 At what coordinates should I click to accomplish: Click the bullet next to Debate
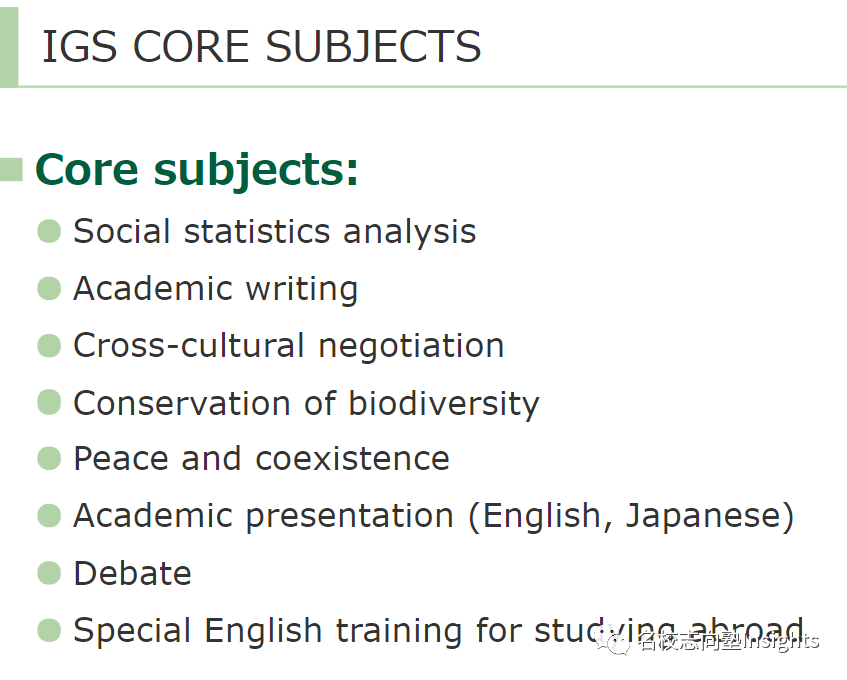pyautogui.click(x=49, y=573)
